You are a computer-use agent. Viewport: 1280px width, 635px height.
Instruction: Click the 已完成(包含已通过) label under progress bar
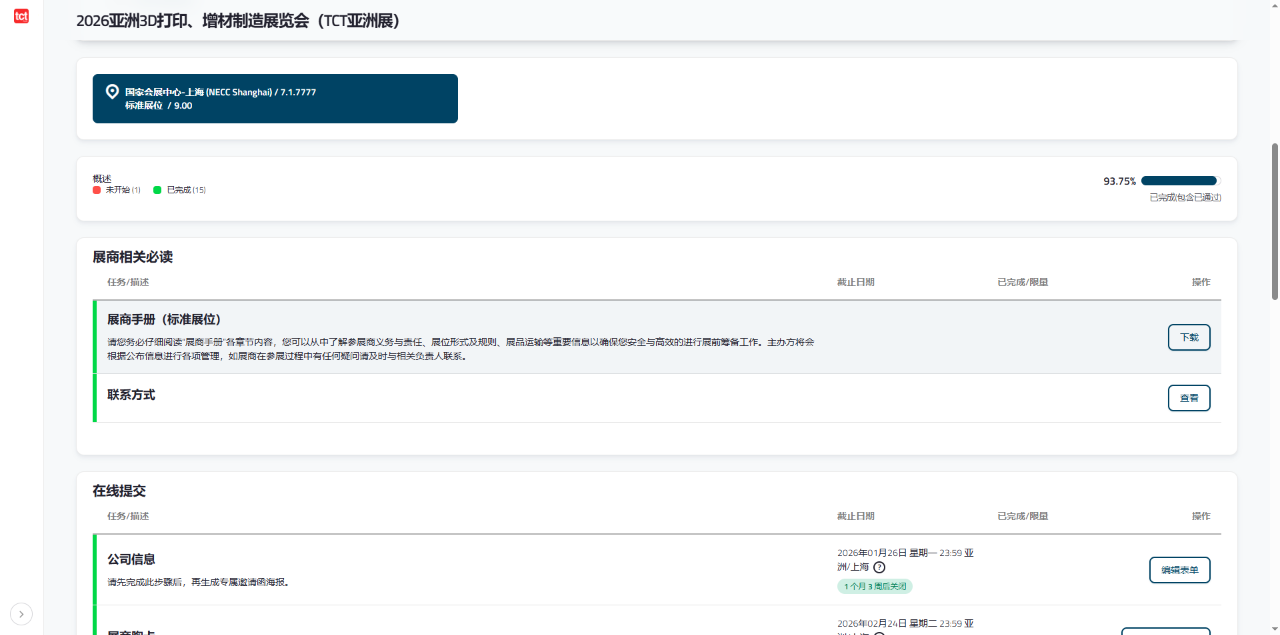pyautogui.click(x=1185, y=198)
